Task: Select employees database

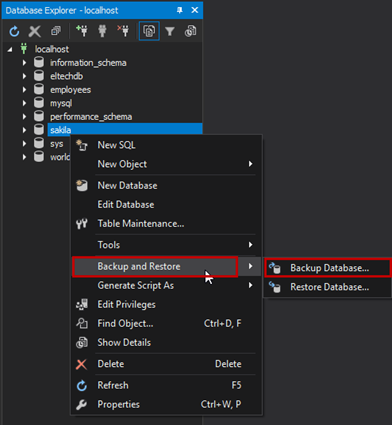Action: (x=70, y=90)
